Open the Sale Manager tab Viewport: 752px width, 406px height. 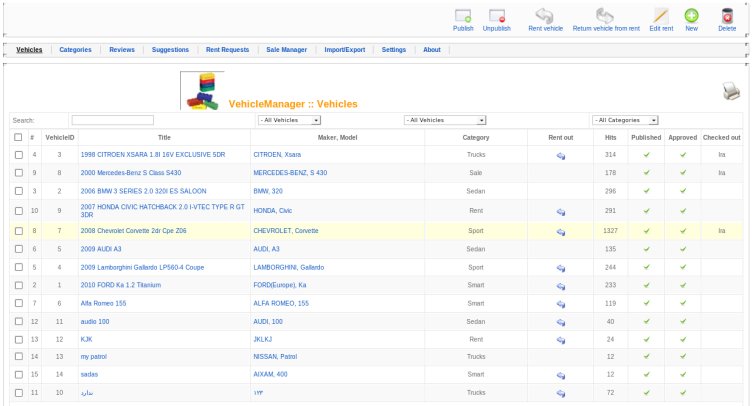(286, 49)
